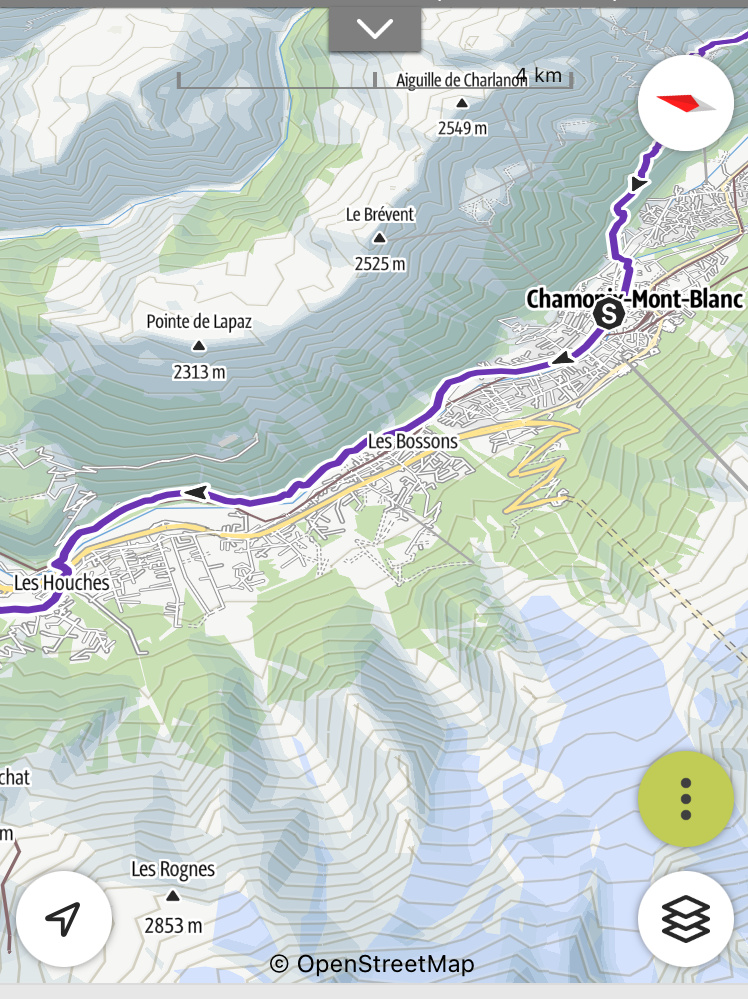Tap the Les Bossons village label
748x999 pixels.
click(413, 441)
